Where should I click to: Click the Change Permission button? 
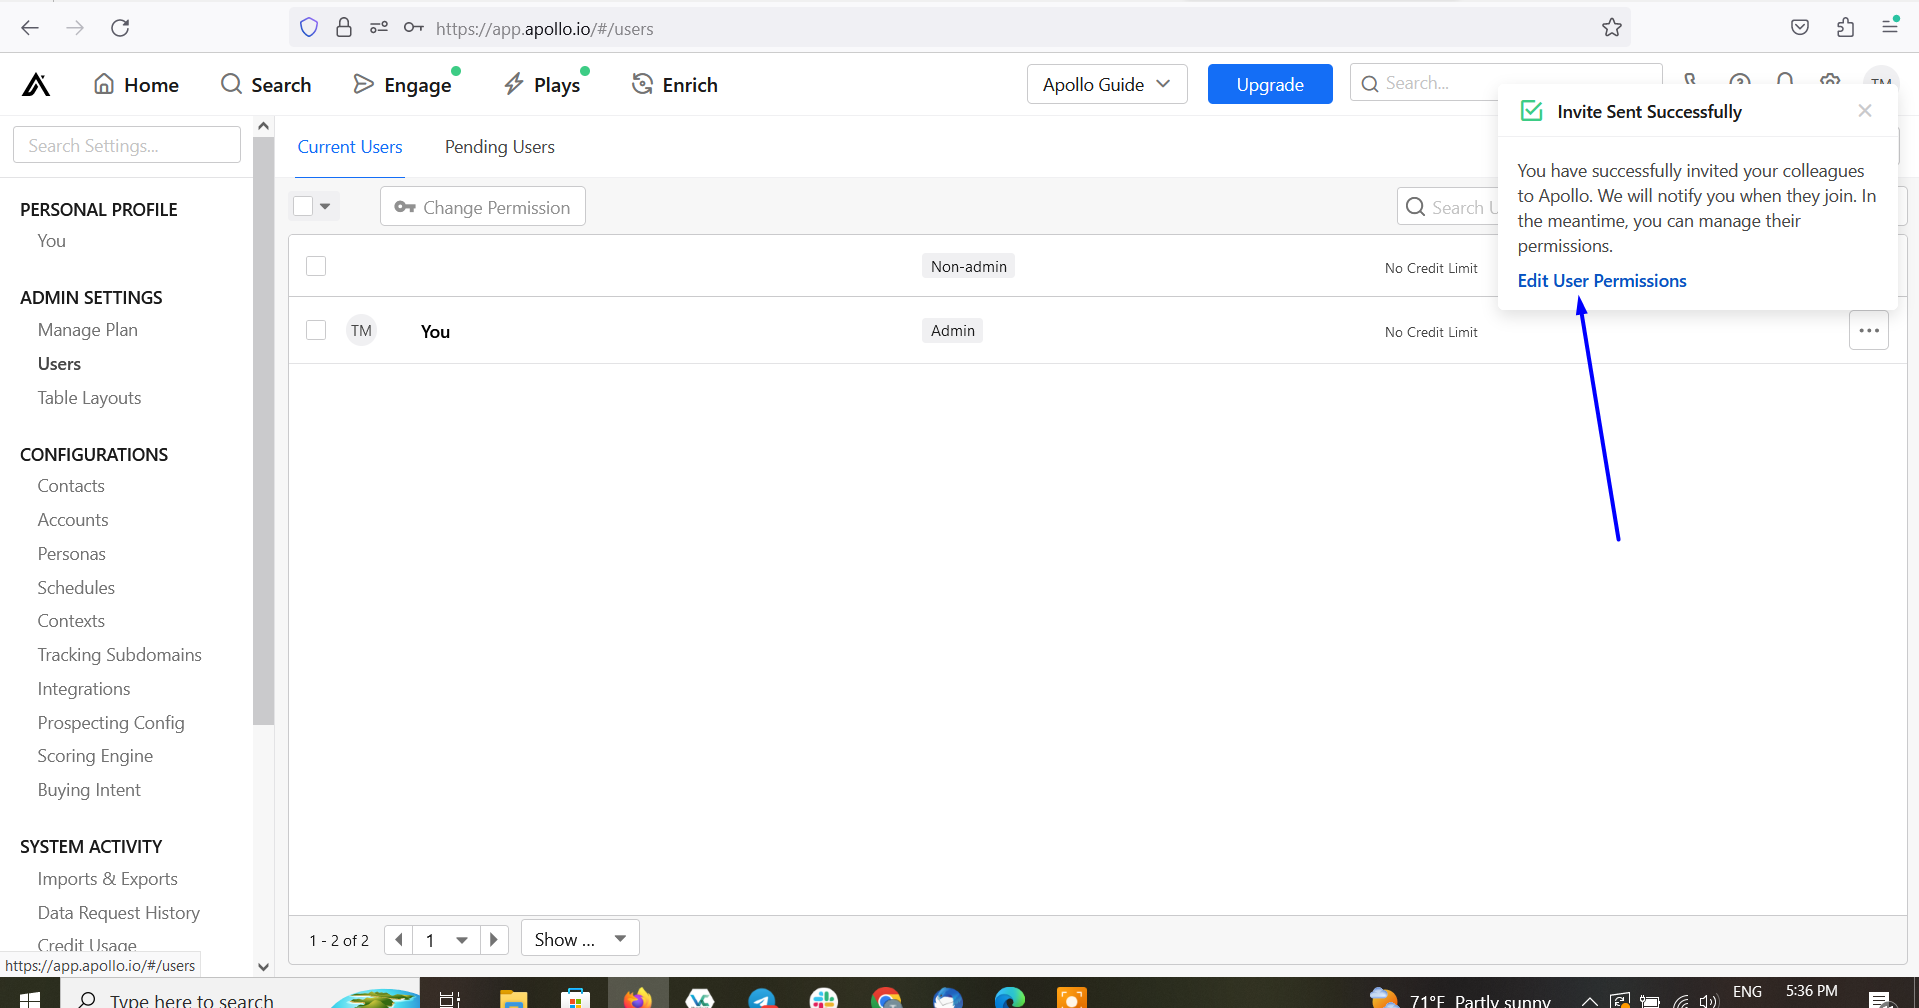pos(483,207)
